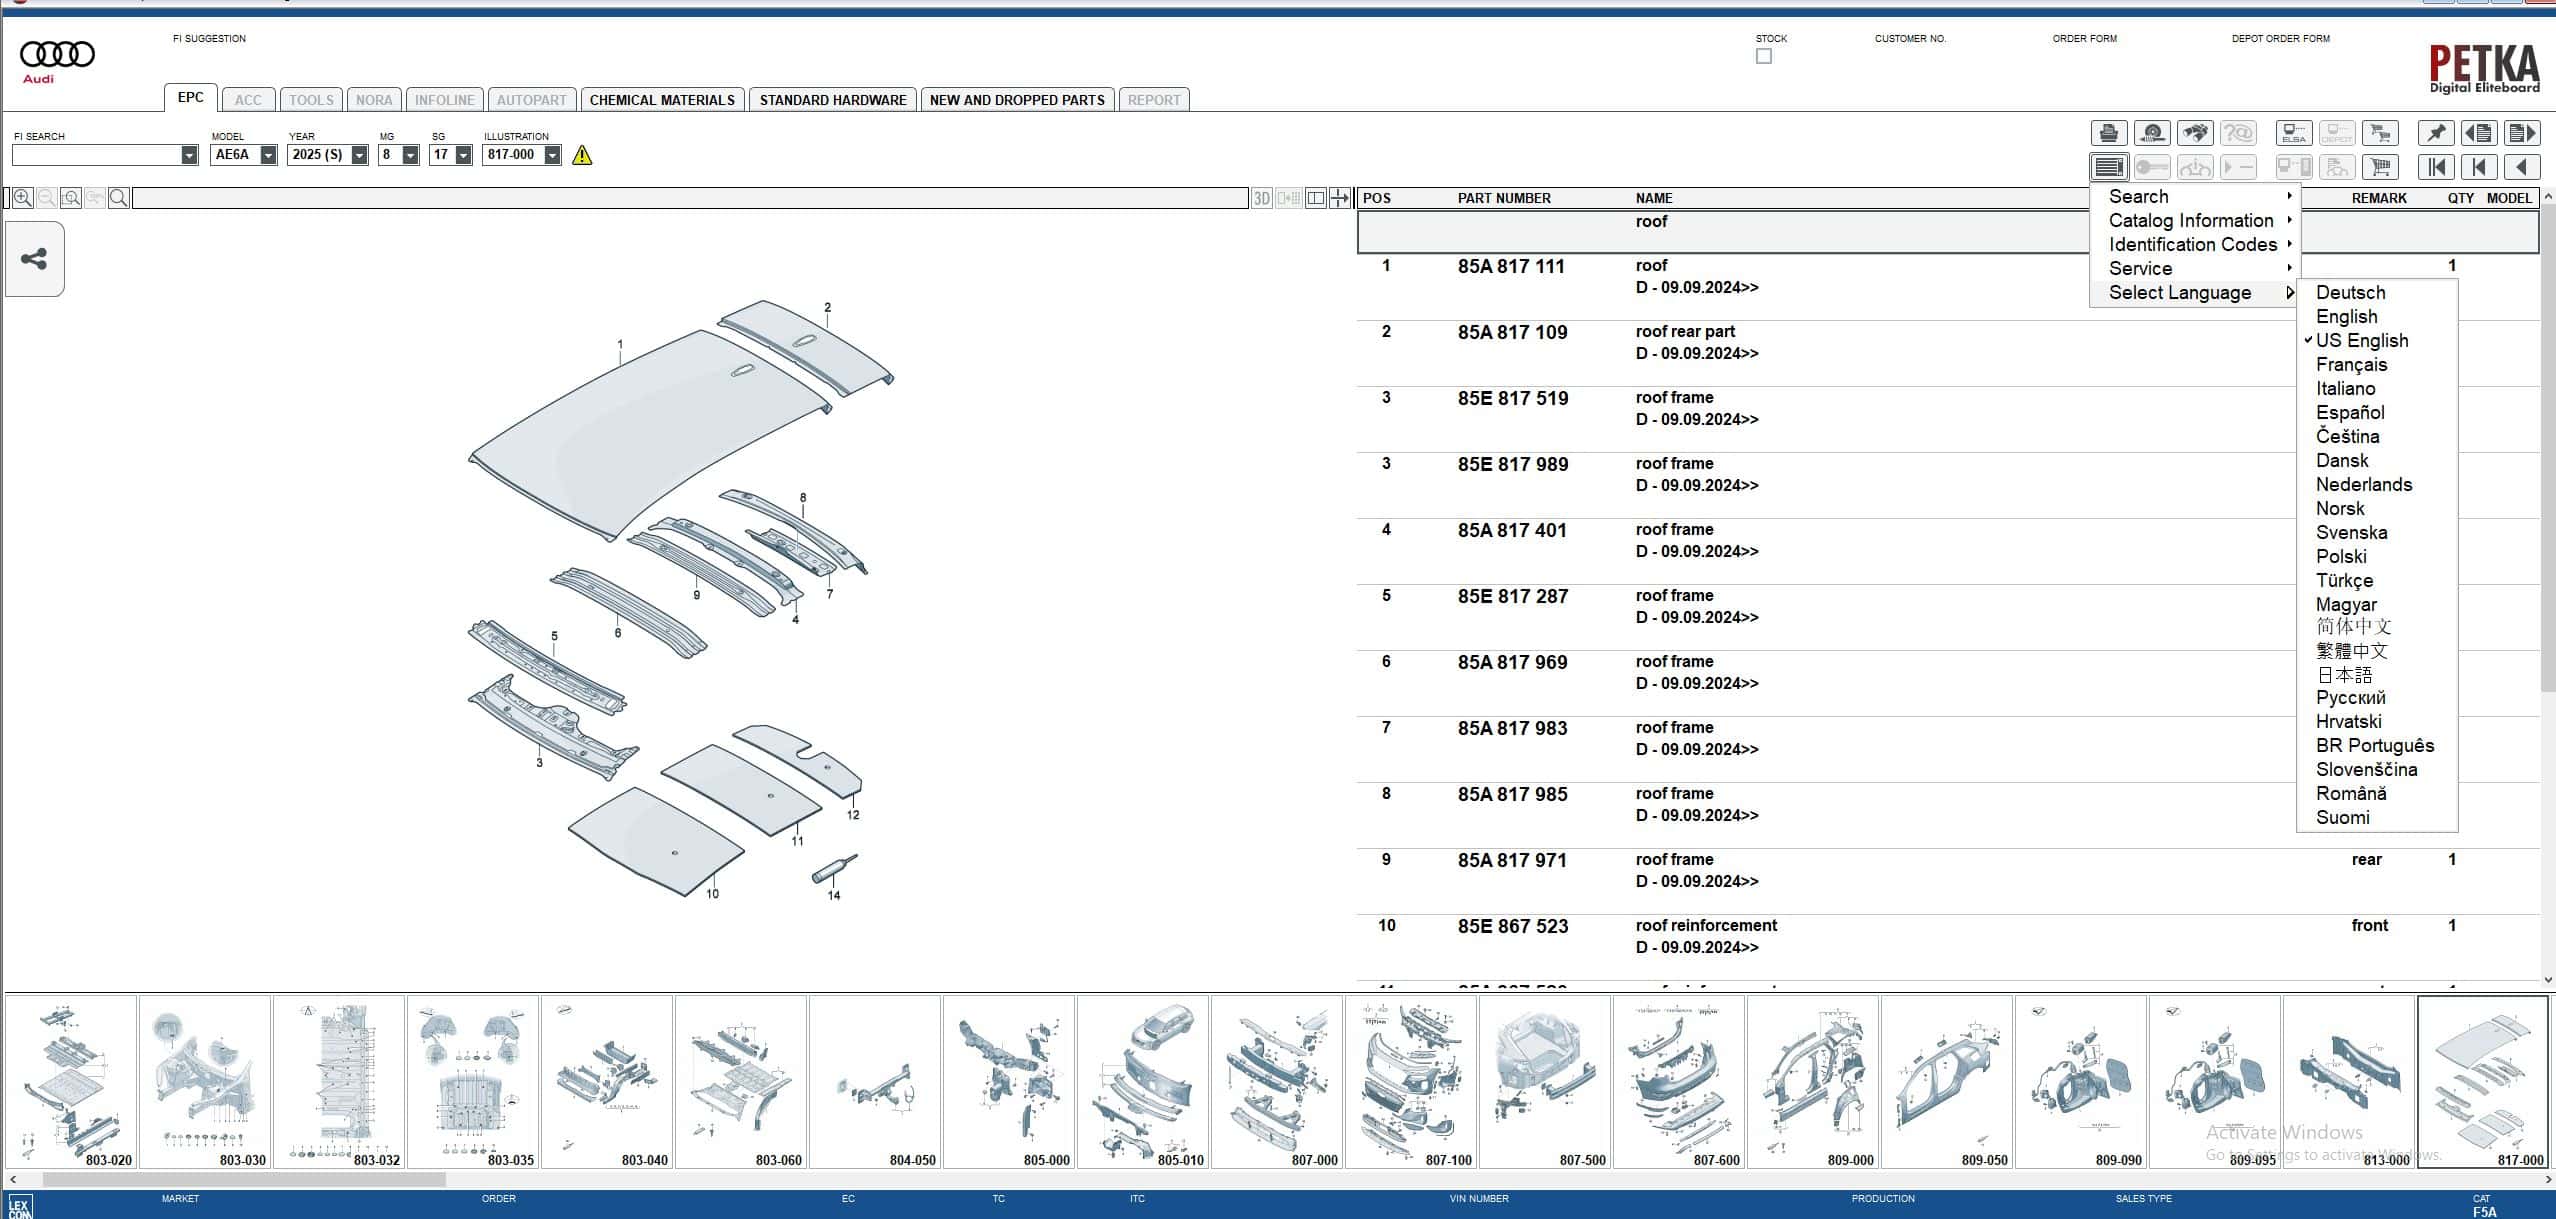Open the MODEL dropdown AE6A
Screen dimensions: 2556x1219
click(x=268, y=155)
